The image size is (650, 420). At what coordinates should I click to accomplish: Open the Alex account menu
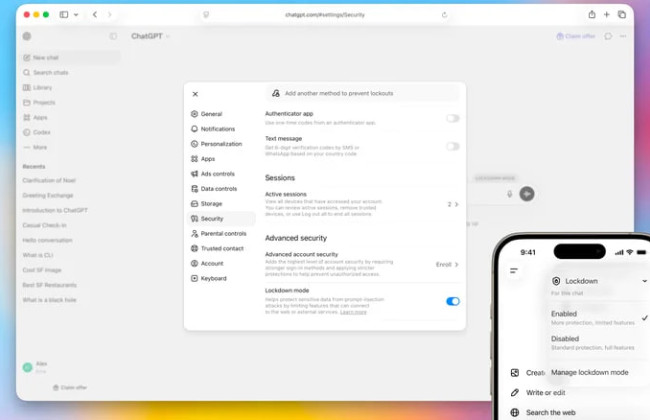[x=35, y=367]
